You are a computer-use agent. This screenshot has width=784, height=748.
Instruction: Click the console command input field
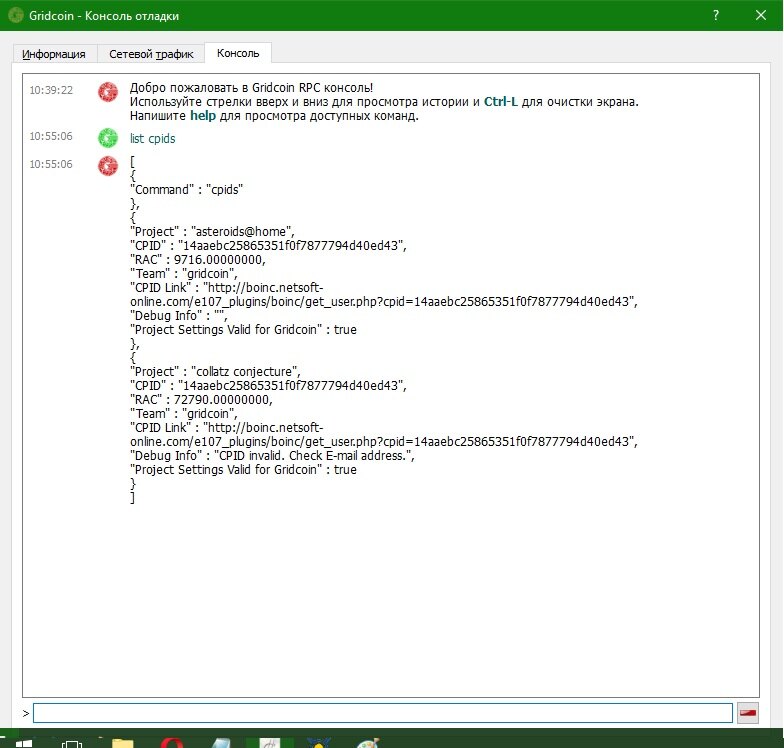[x=382, y=712]
